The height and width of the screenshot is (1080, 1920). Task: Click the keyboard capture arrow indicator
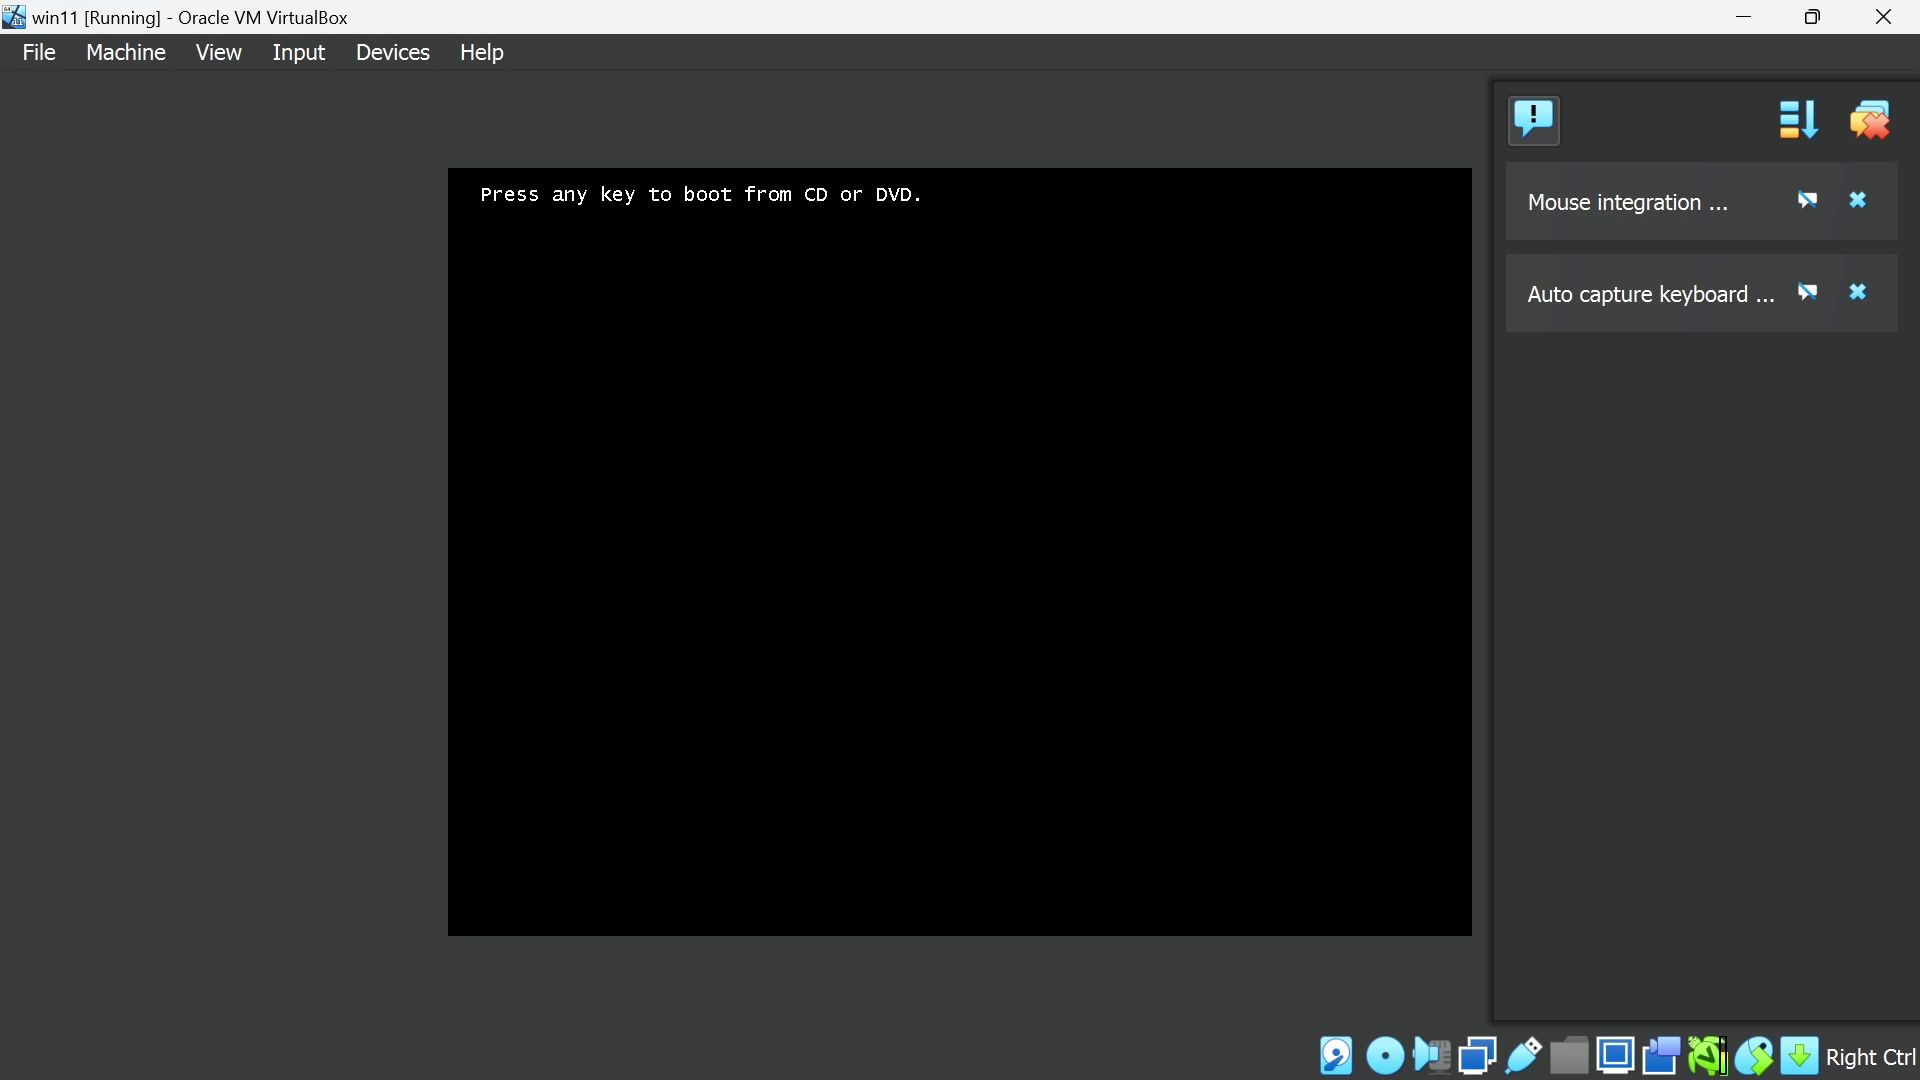pyautogui.click(x=1799, y=1056)
